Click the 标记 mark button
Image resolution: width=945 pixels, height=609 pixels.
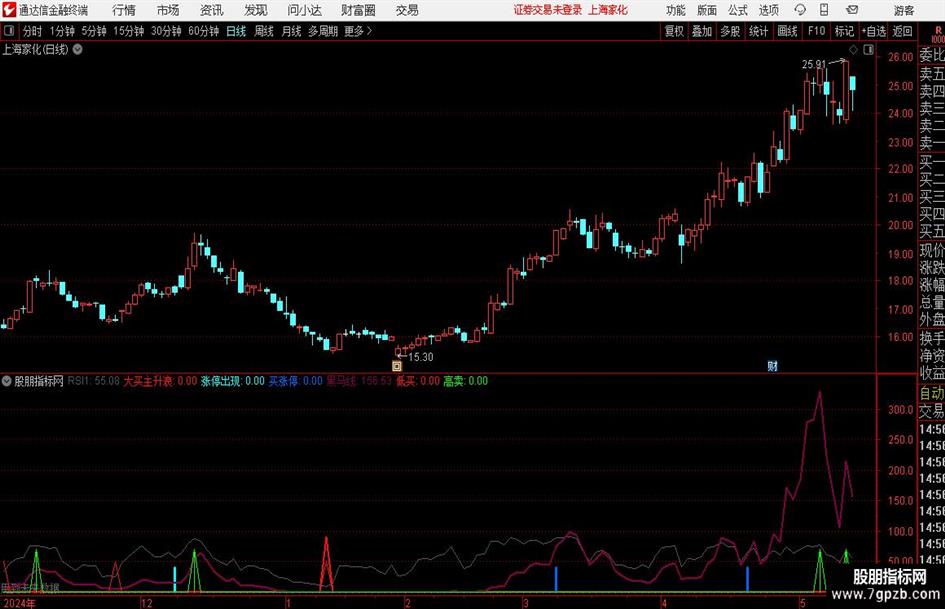point(844,31)
